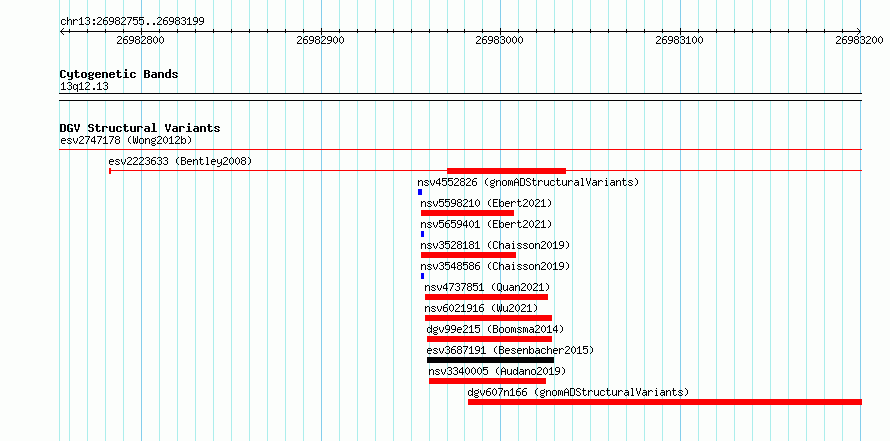The height and width of the screenshot is (441, 890).
Task: Click ruler position 26983200
Action: [x=860, y=40]
